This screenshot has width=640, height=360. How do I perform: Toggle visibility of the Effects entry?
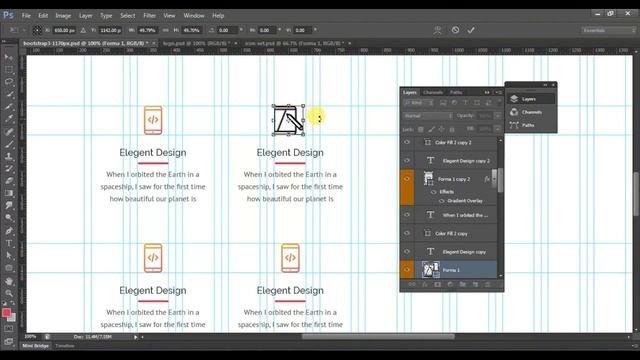pos(433,192)
